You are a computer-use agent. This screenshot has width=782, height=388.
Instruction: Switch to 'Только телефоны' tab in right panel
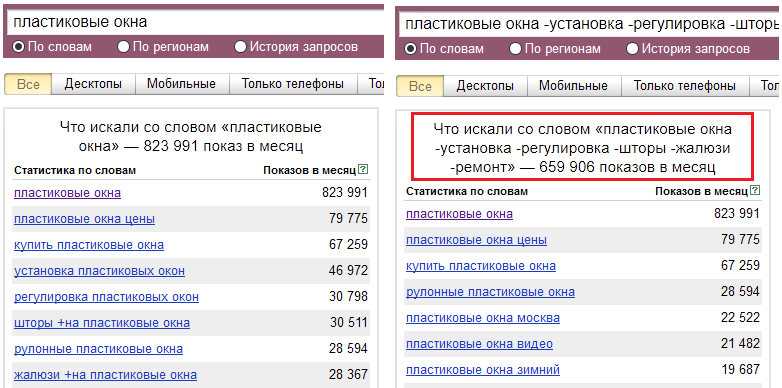[x=685, y=86]
